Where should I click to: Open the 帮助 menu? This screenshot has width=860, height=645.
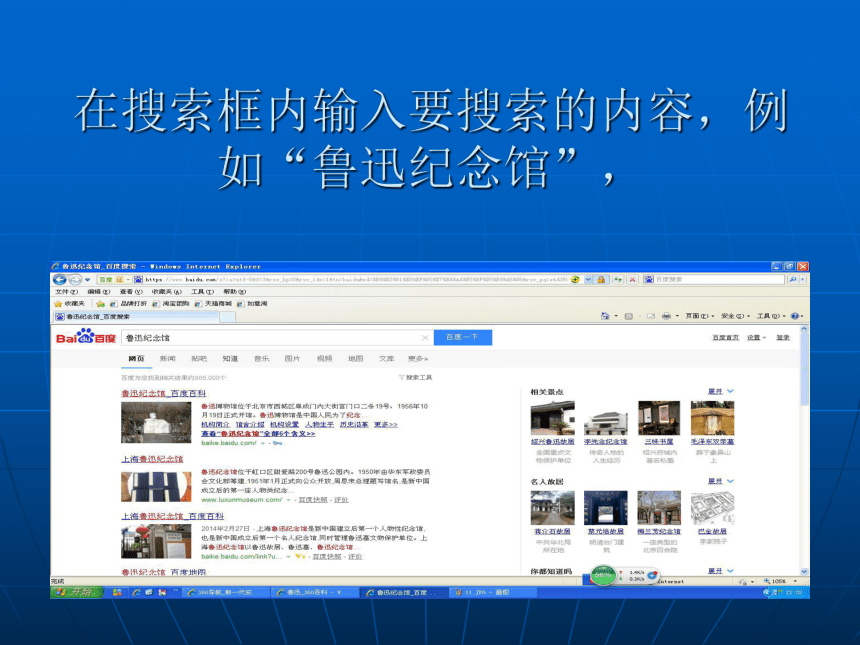234,292
